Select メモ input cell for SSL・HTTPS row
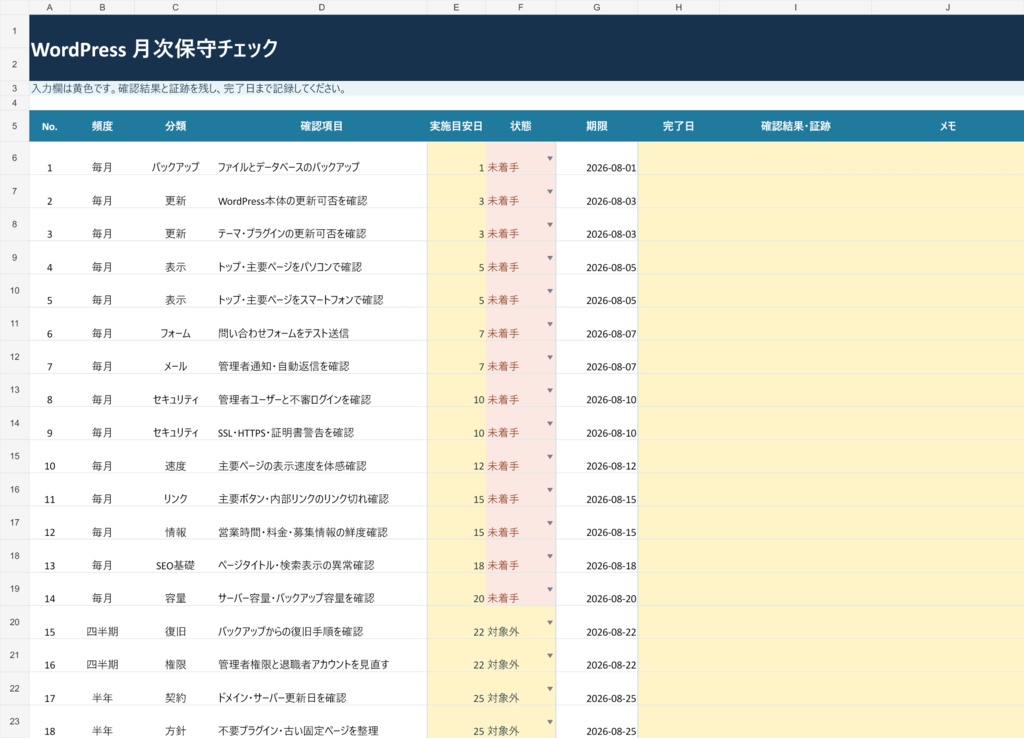The image size is (1024, 738). point(948,424)
